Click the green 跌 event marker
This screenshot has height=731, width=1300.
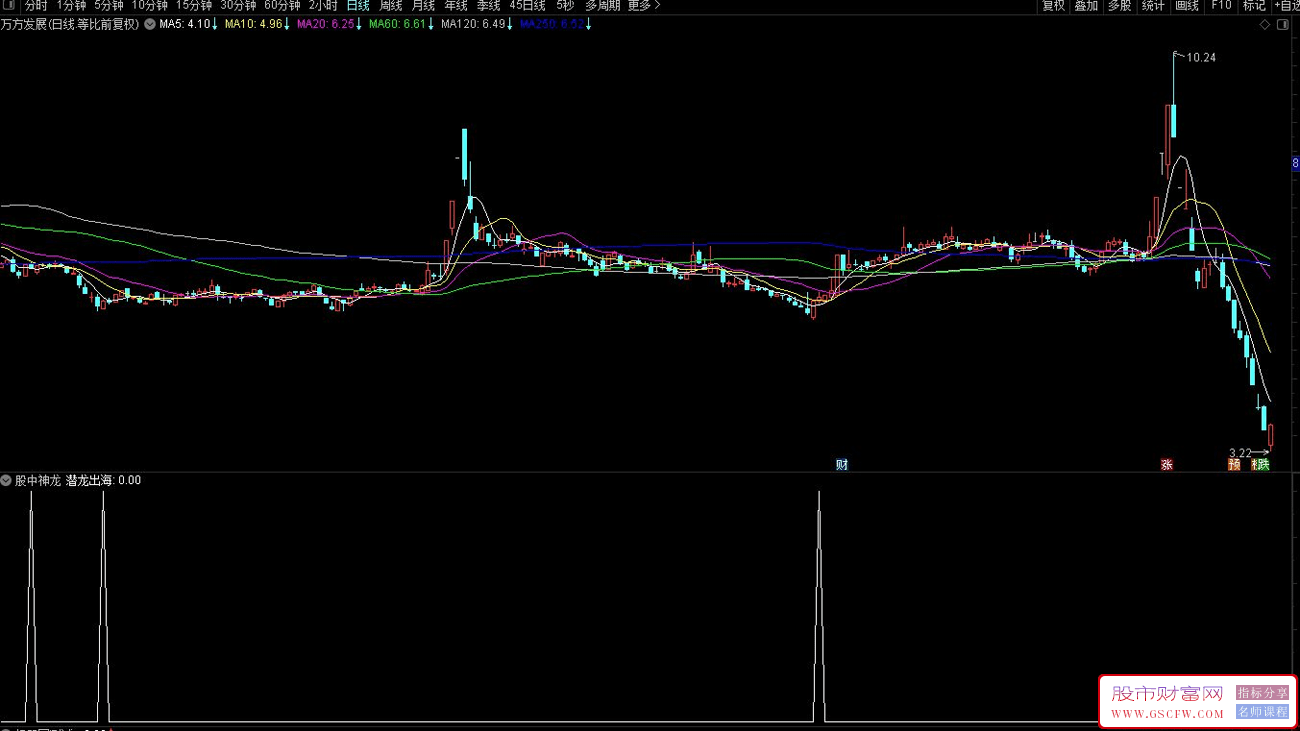(1263, 464)
